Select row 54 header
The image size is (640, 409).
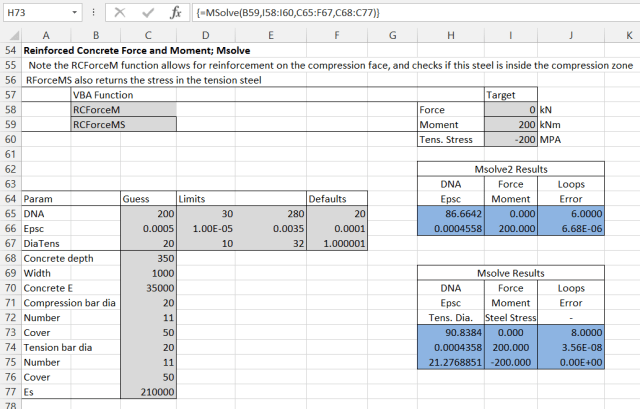(x=9, y=50)
